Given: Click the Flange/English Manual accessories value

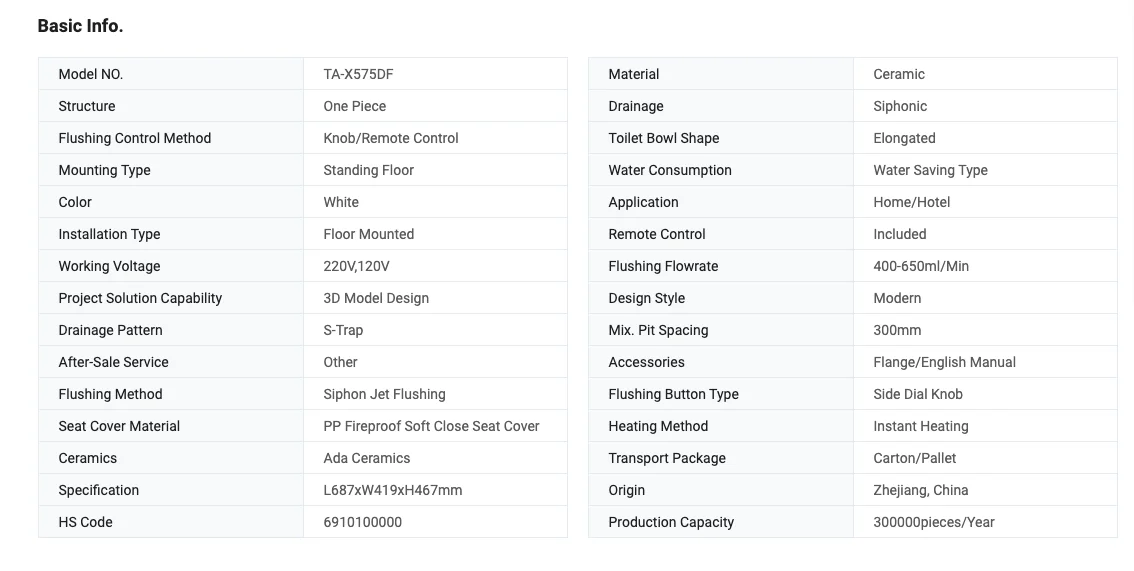Looking at the screenshot, I should click(x=945, y=362).
